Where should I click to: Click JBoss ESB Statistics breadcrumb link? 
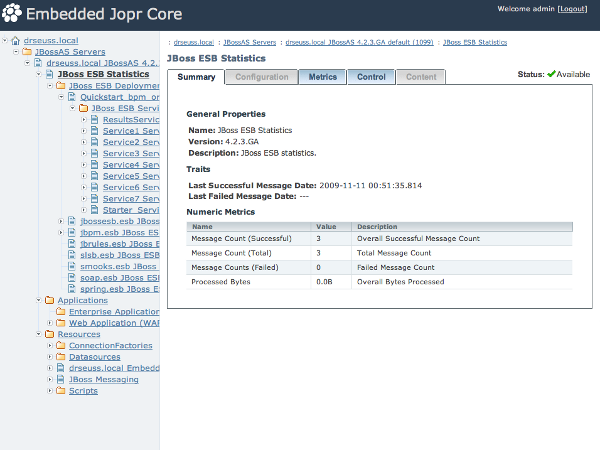pyautogui.click(x=475, y=42)
